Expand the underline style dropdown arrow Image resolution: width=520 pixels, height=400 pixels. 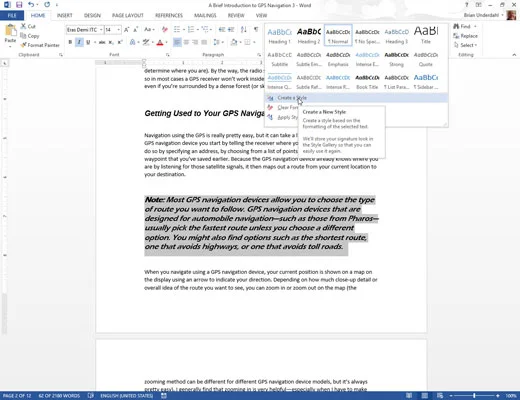(95, 42)
